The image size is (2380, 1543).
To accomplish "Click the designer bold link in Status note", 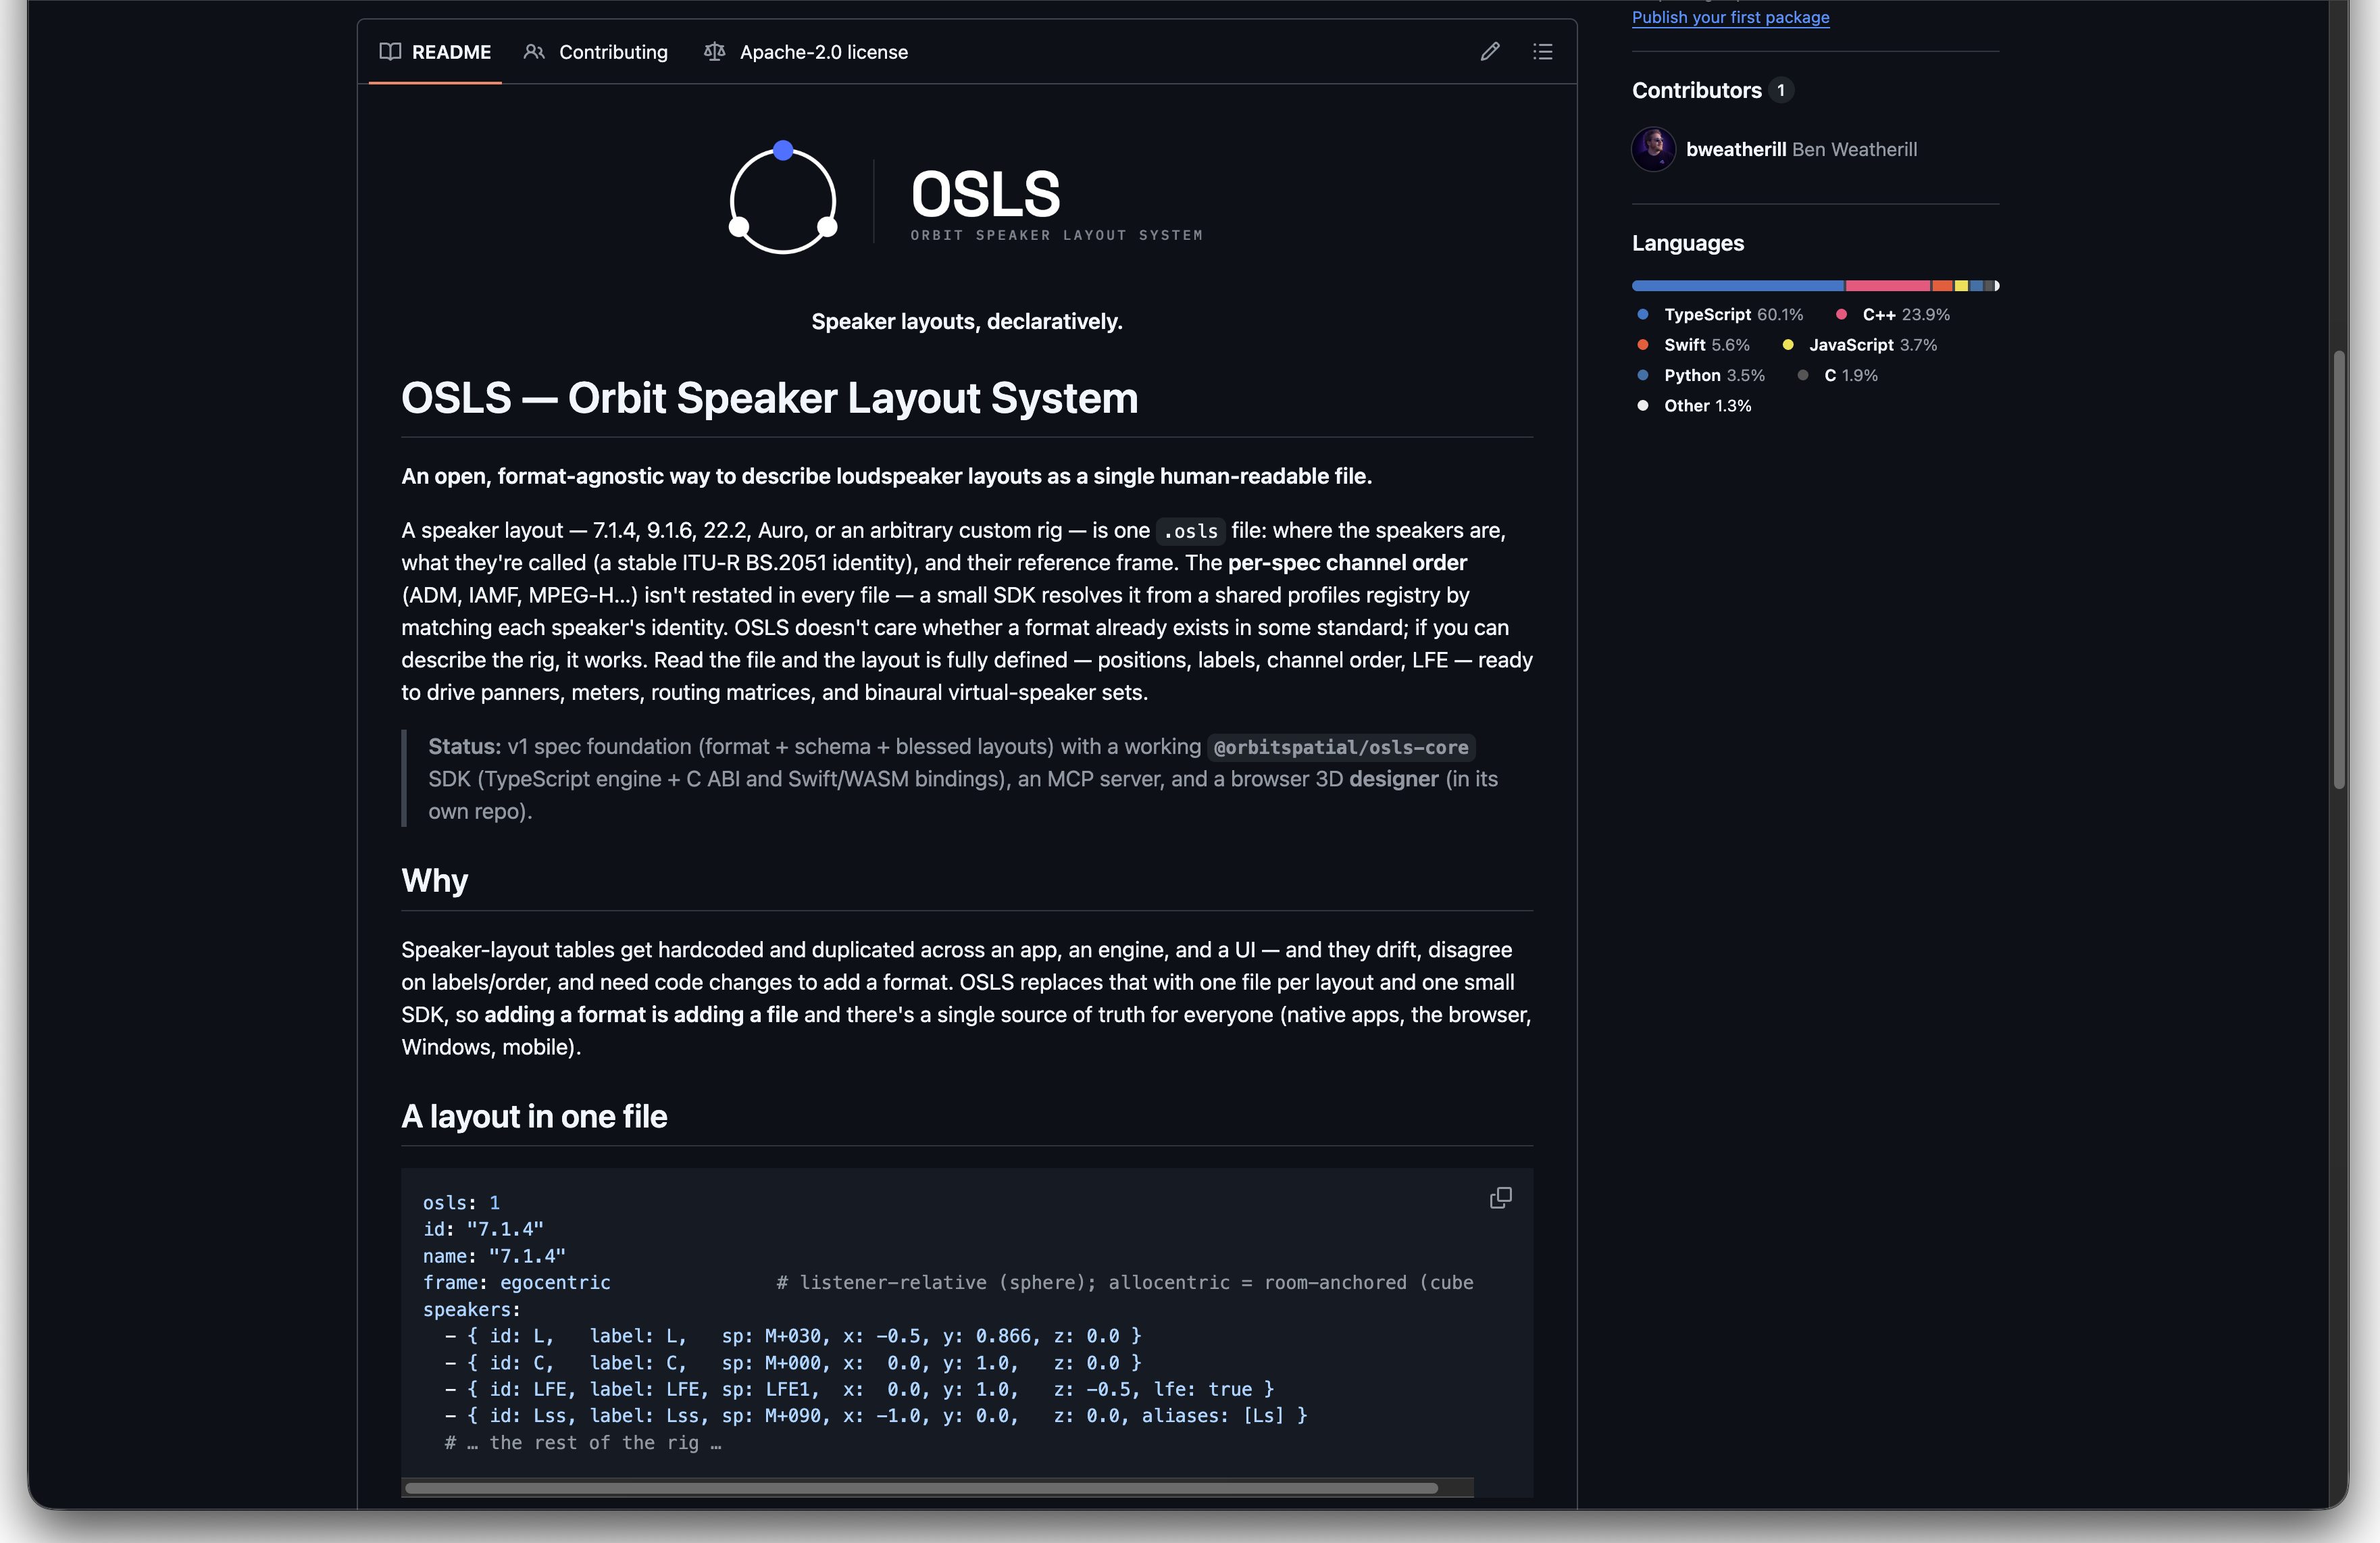I will pyautogui.click(x=1393, y=779).
